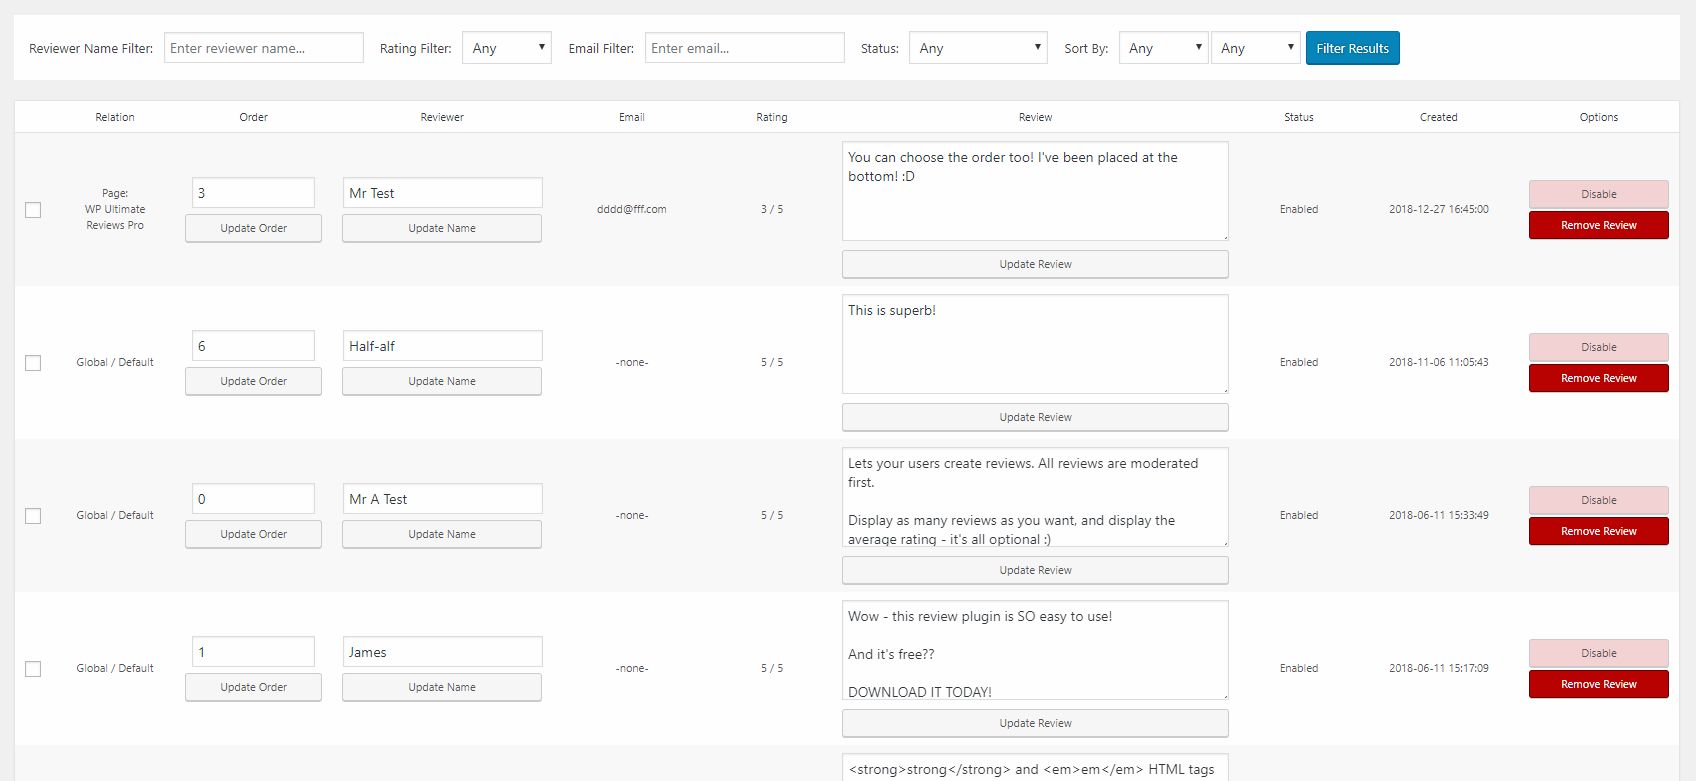Click the Filter Results button
The width and height of the screenshot is (1696, 781).
tap(1352, 48)
